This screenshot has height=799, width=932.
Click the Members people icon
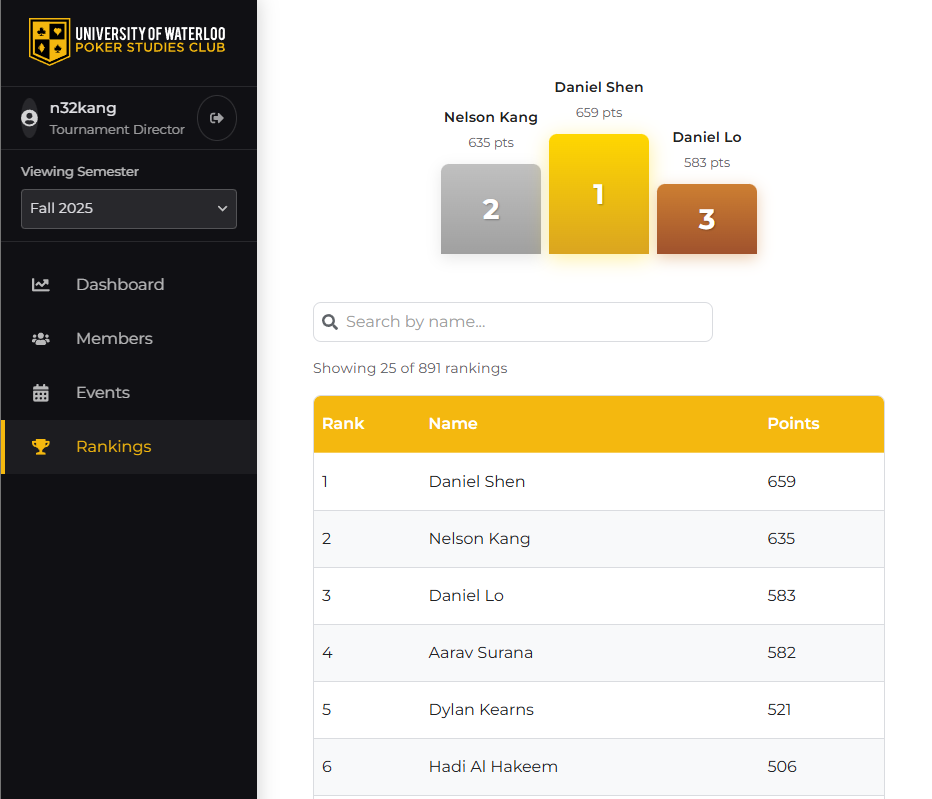[x=40, y=339]
